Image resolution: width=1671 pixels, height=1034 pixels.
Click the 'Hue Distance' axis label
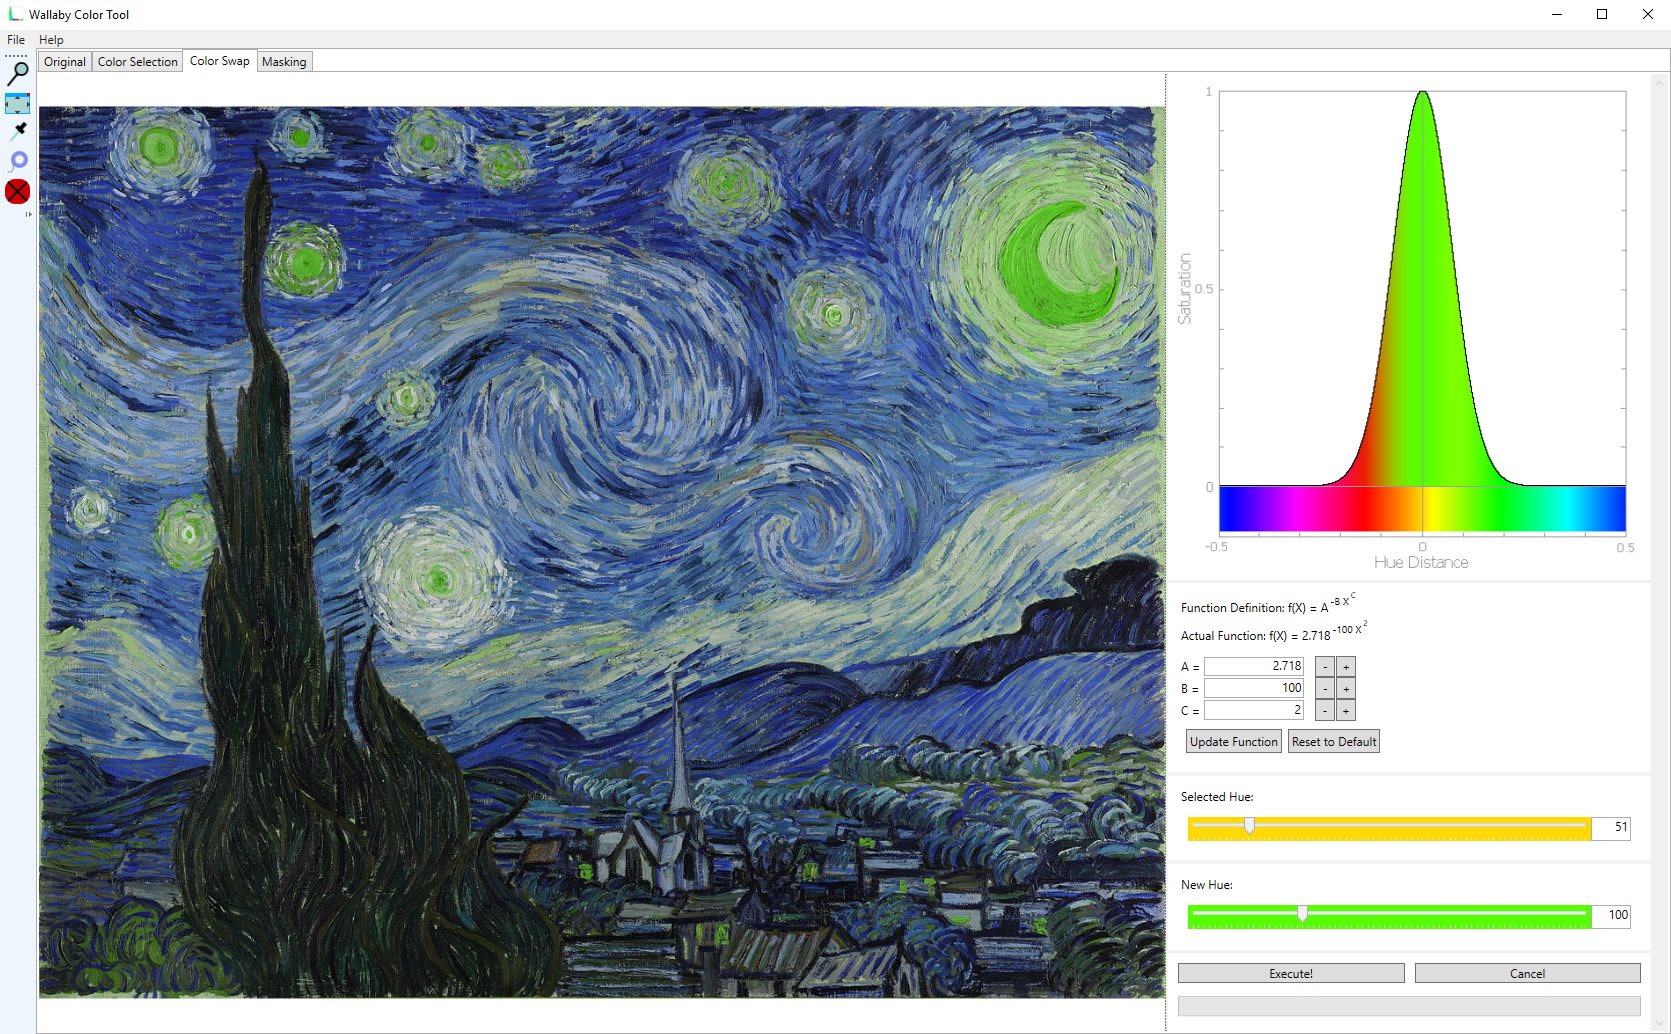click(x=1421, y=562)
